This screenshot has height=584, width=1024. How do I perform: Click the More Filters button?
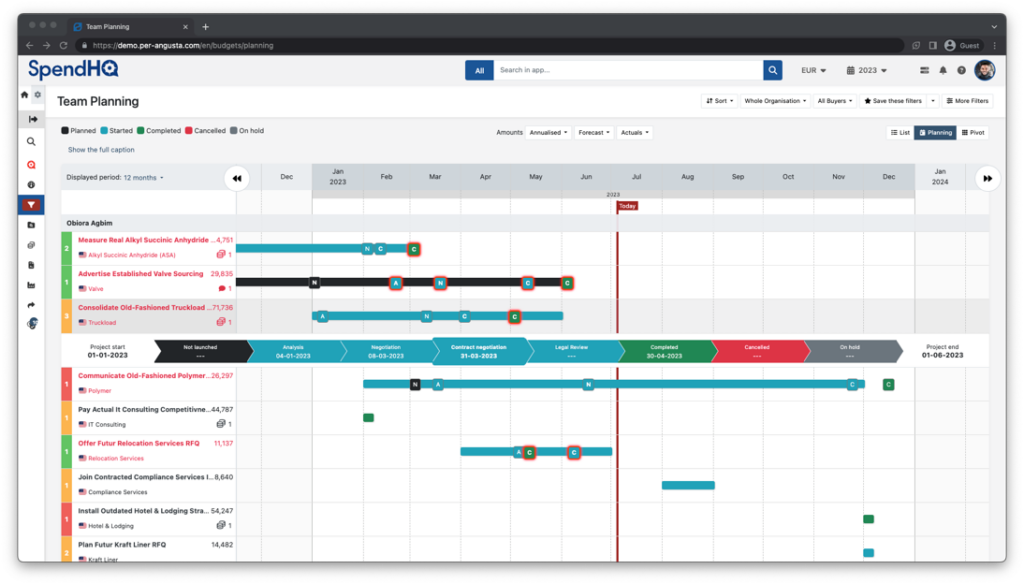coord(967,101)
